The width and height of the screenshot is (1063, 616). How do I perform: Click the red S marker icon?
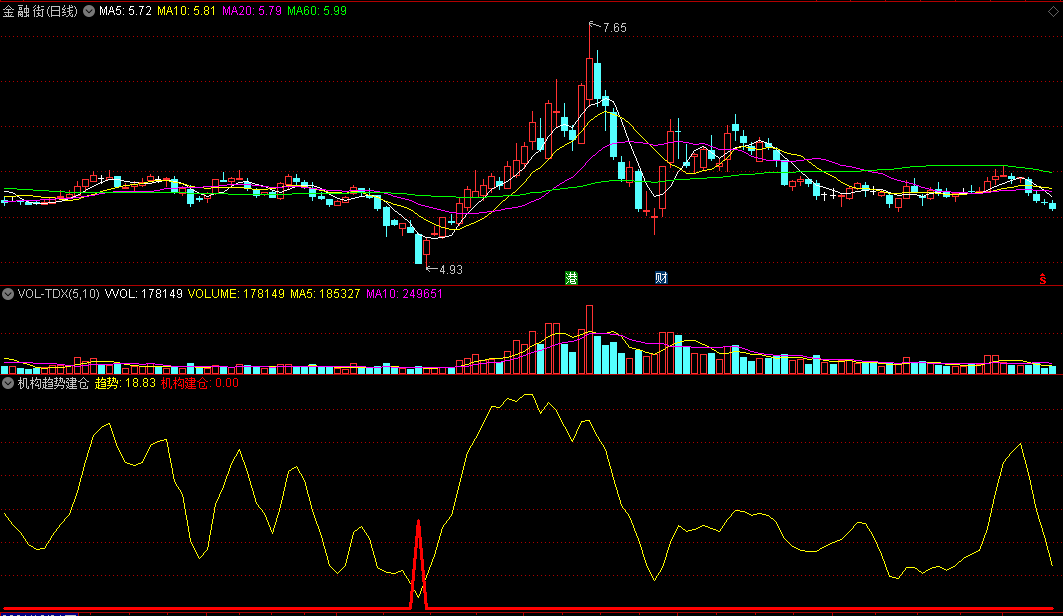[1043, 279]
